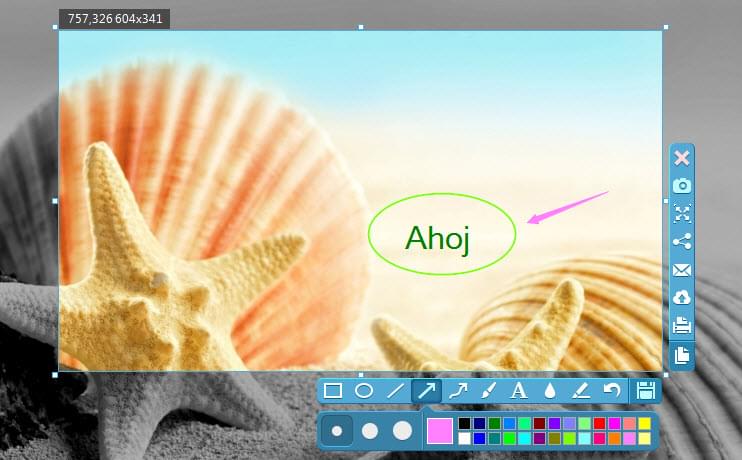Pick the black color swatch

coord(464,424)
